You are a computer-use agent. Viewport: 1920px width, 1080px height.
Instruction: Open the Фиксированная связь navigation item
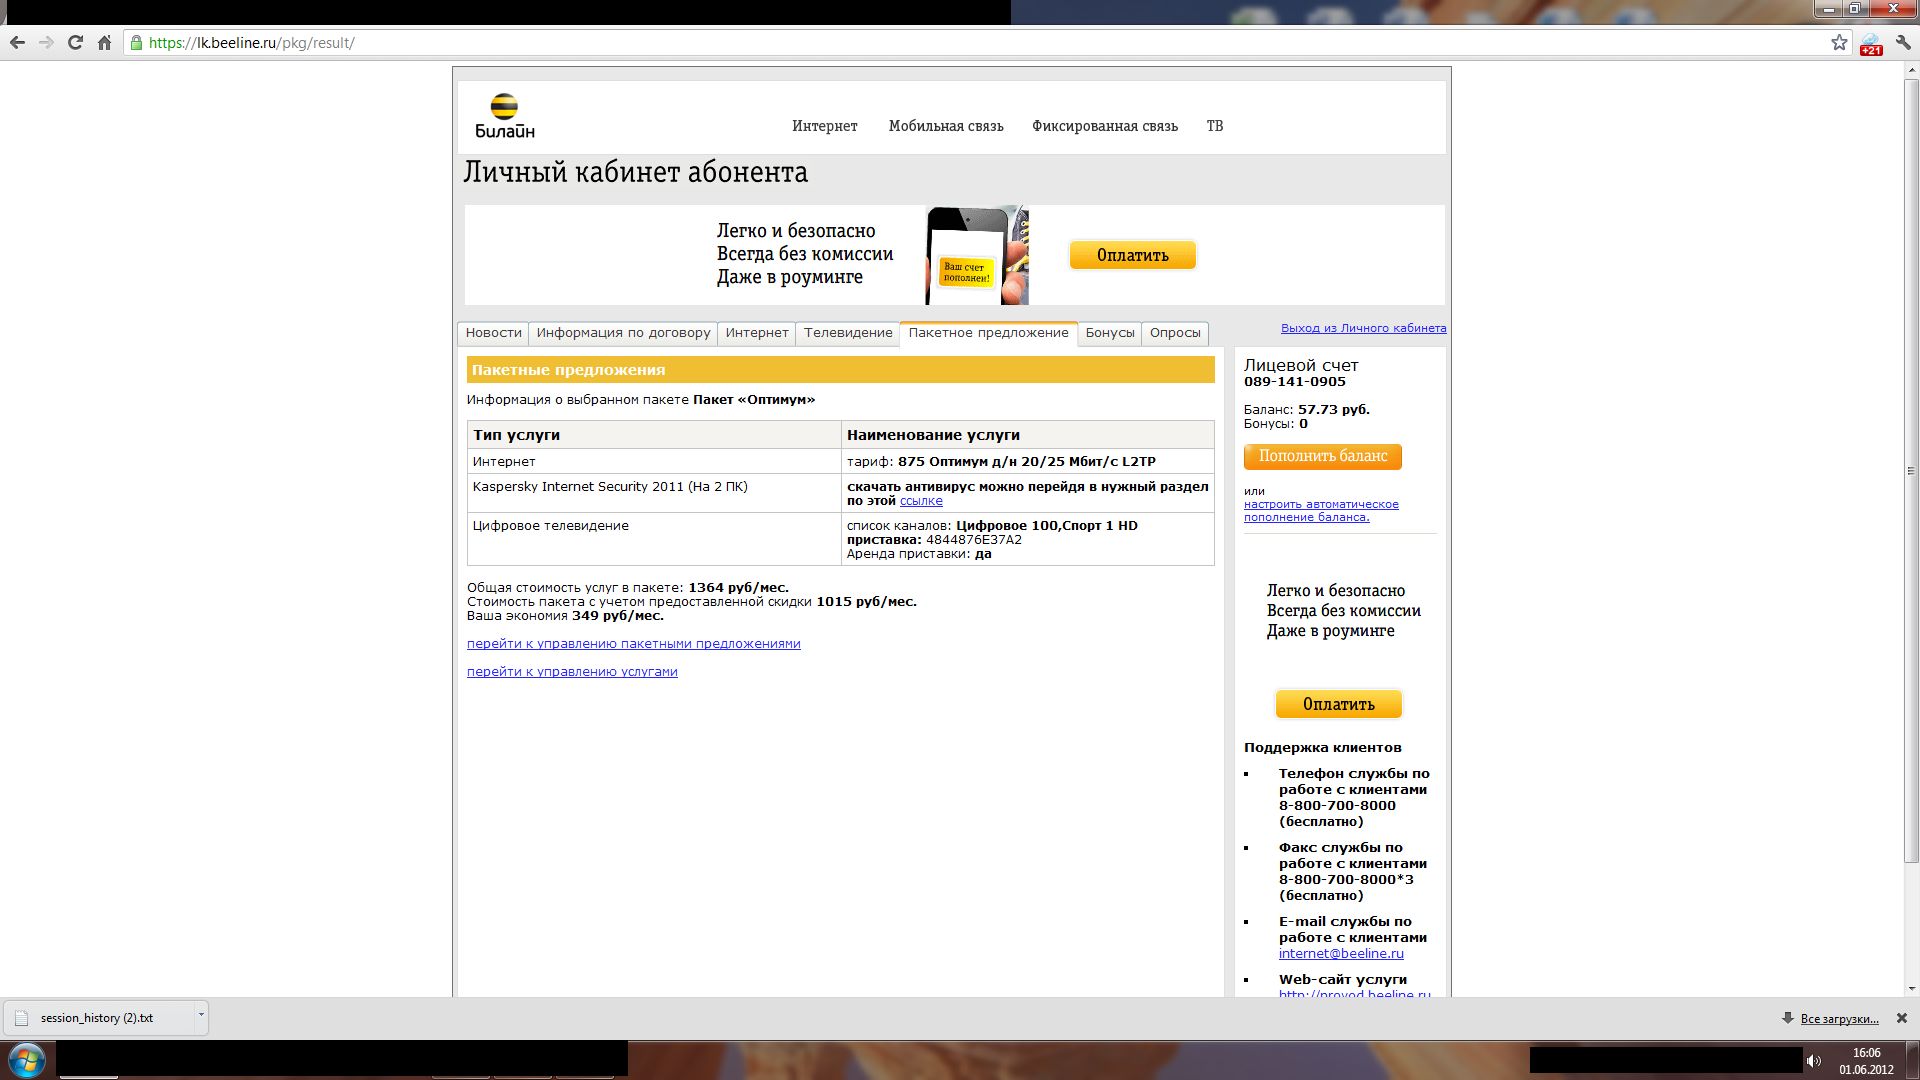pos(1105,126)
